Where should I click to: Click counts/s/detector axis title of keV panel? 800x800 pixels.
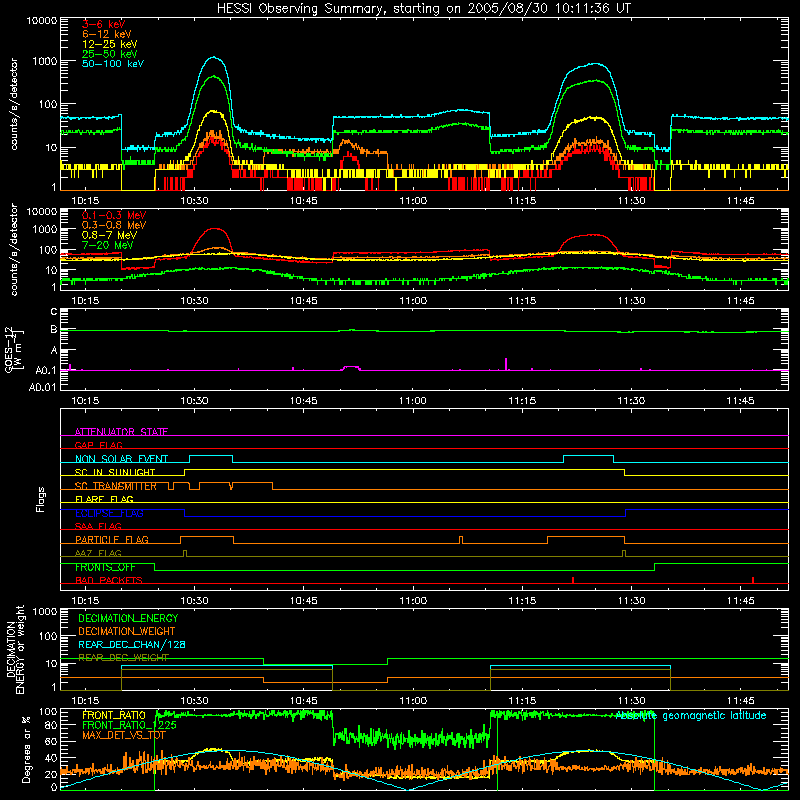(x=14, y=104)
